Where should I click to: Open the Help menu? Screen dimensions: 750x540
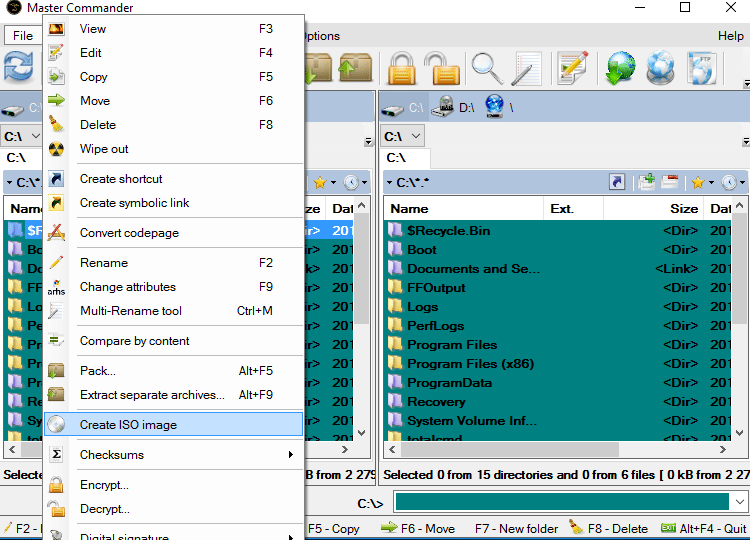pos(730,35)
